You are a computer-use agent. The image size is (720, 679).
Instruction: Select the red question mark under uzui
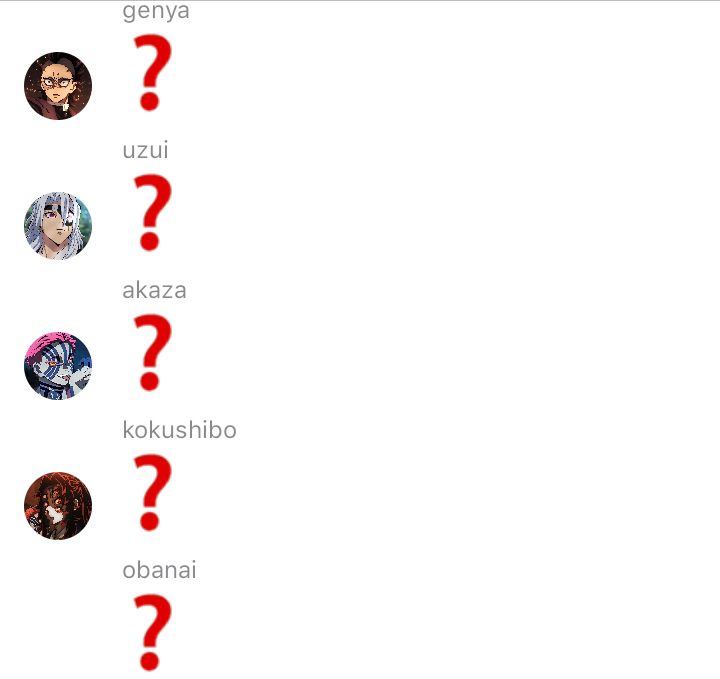click(152, 213)
